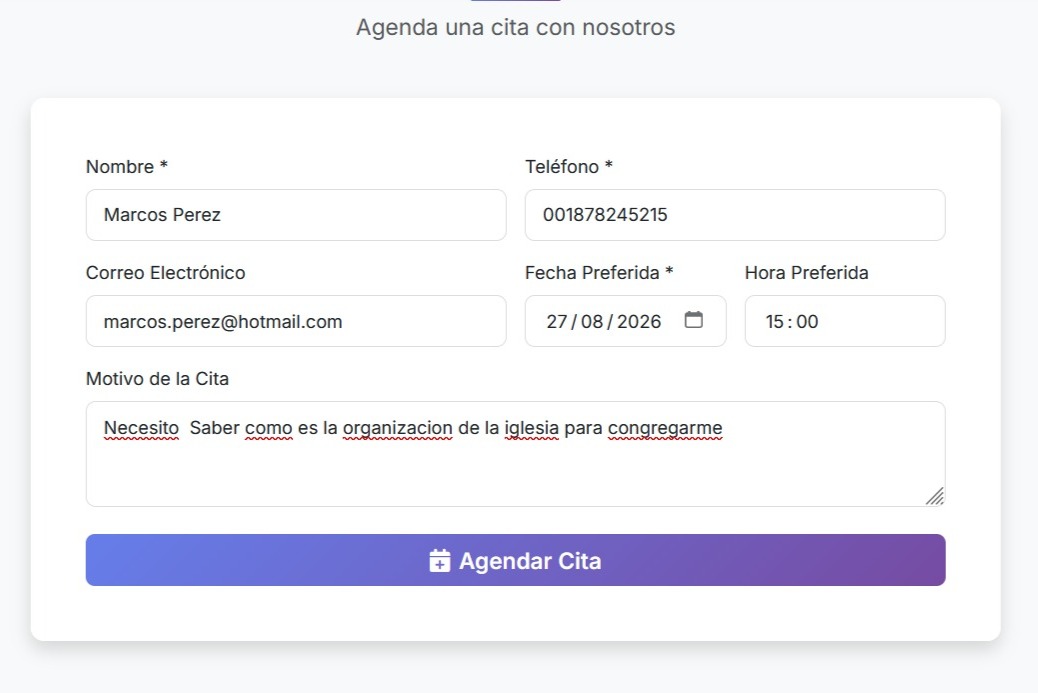Click the underlined word iglesia

(532, 428)
